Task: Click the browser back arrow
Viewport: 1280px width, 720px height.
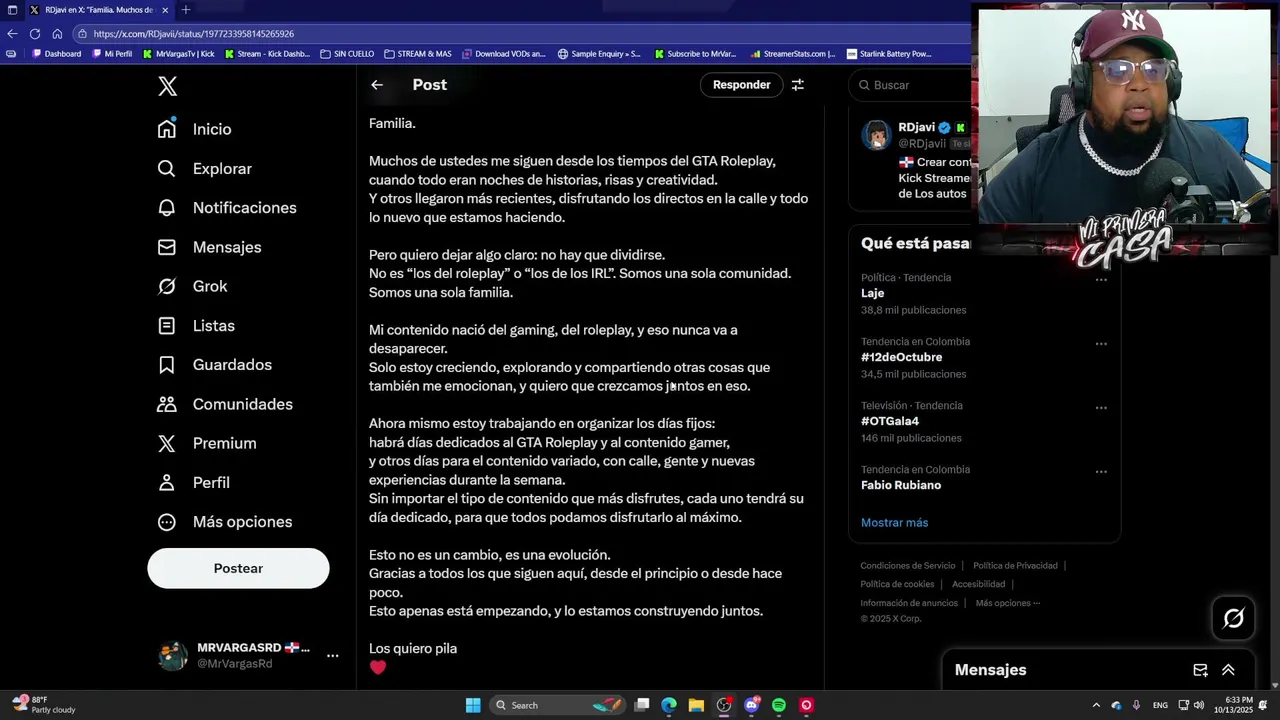Action: 12,33
